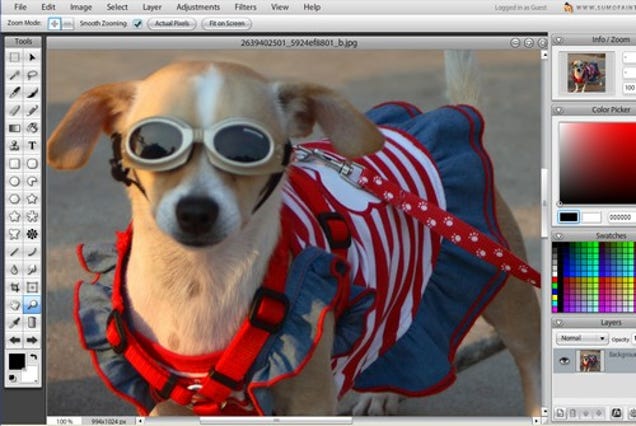The width and height of the screenshot is (636, 426).
Task: Toggle the Smooth Zooming checkbox
Action: tap(137, 23)
